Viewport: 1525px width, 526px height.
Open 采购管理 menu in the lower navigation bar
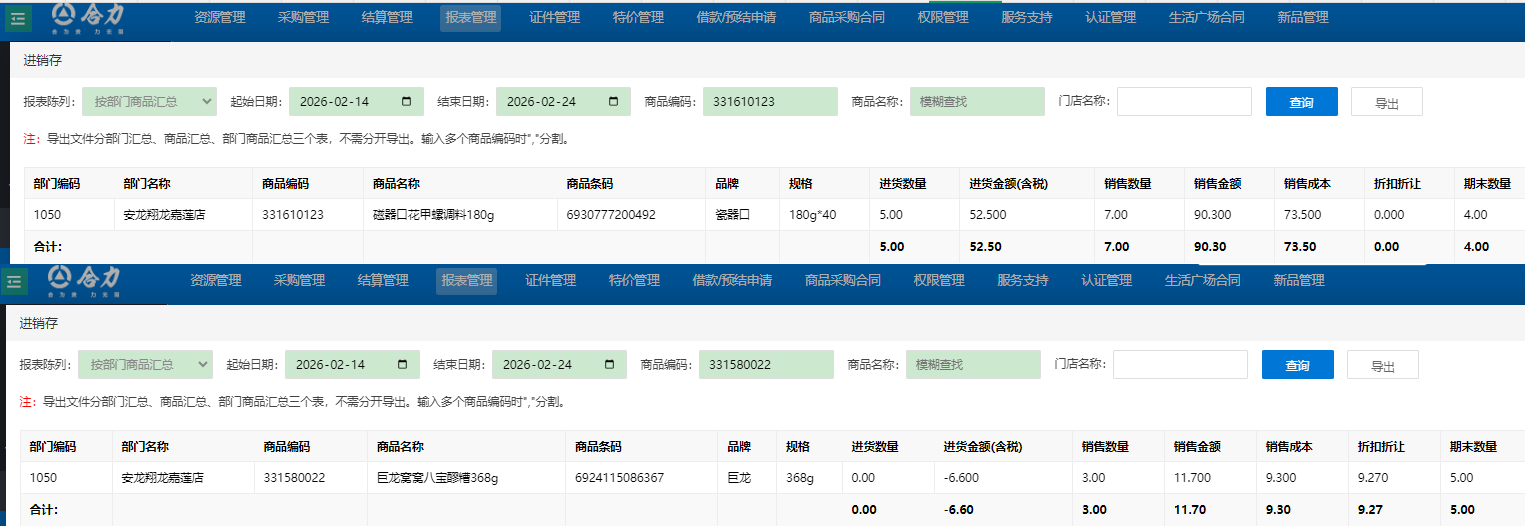tap(300, 281)
